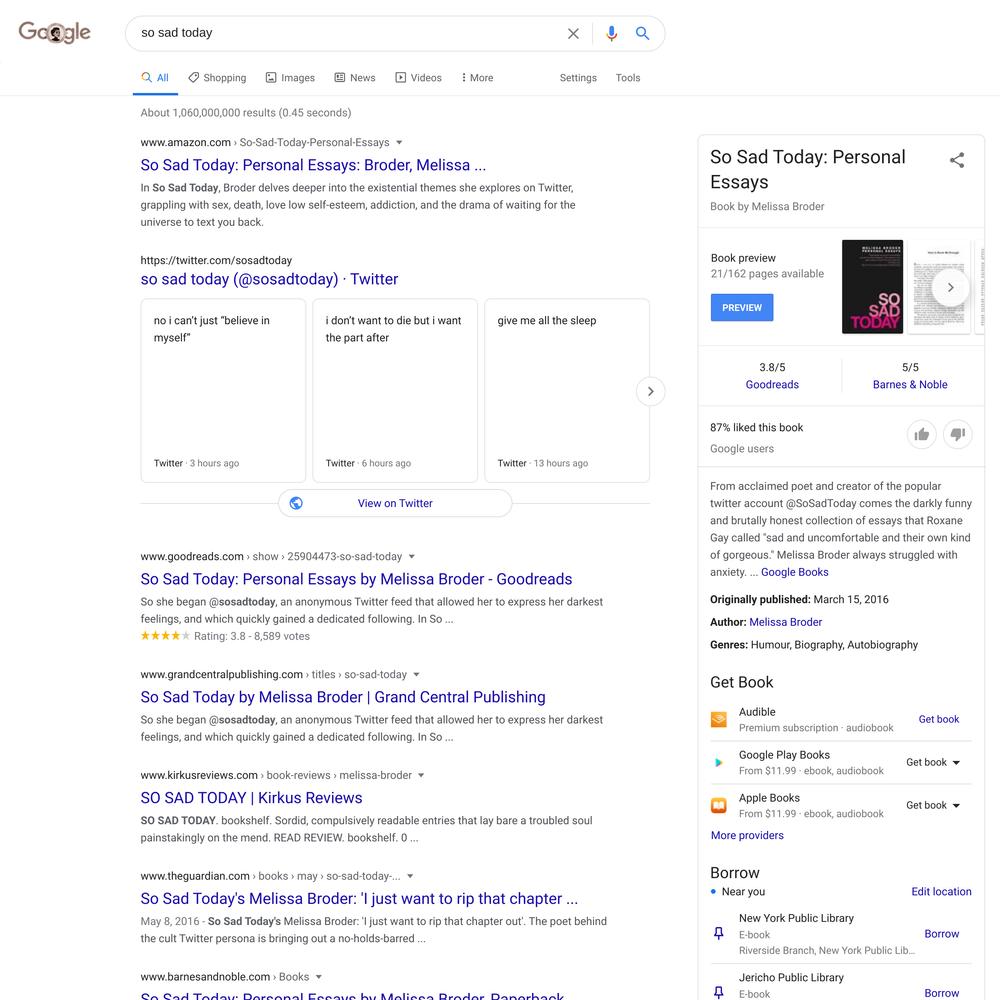
Task: Open the so sad today Twitter result title
Action: (x=269, y=279)
